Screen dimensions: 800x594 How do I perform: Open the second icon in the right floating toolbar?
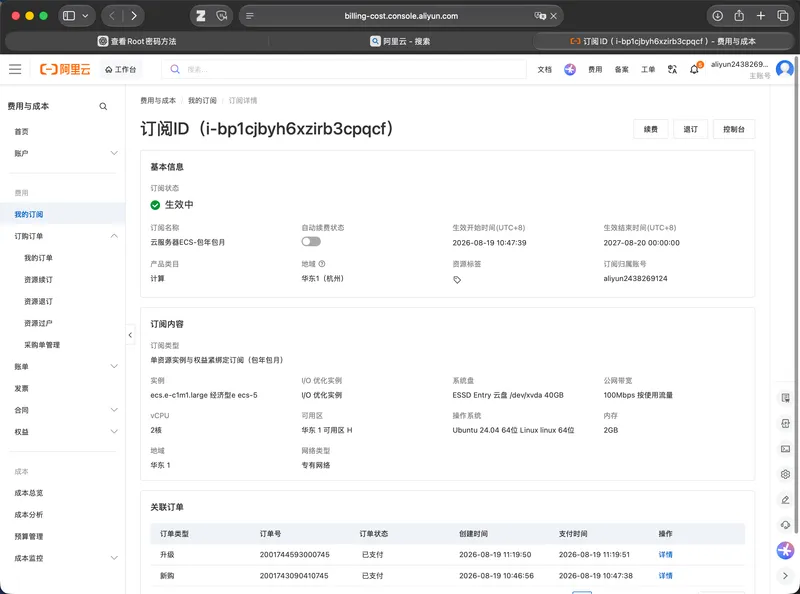tap(785, 423)
